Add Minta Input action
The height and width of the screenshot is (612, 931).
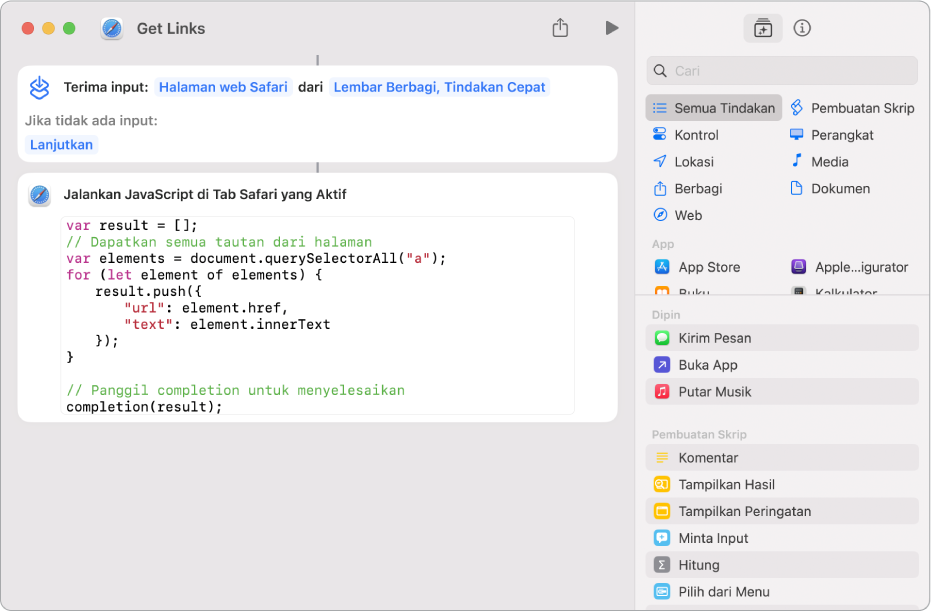pyautogui.click(x=782, y=538)
